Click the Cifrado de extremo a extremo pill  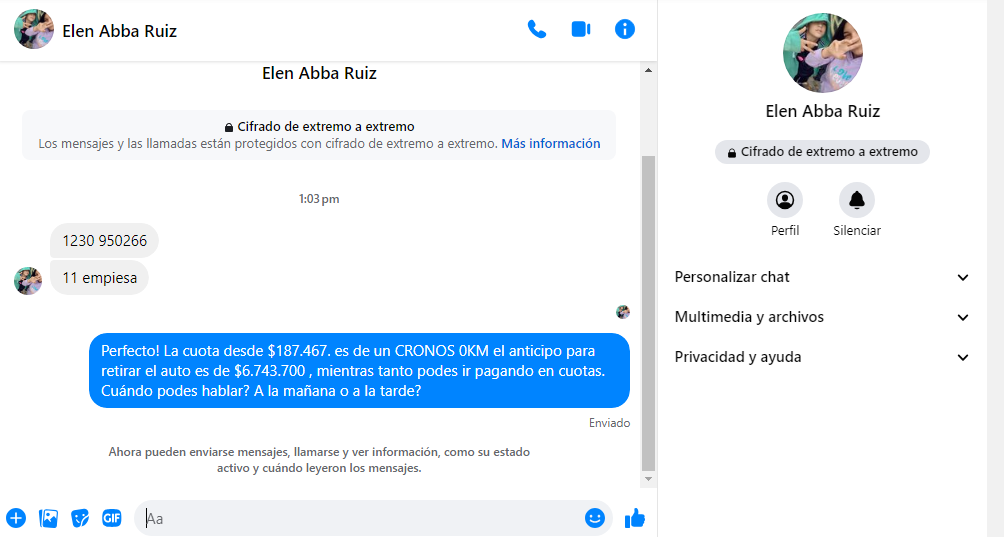coord(822,152)
